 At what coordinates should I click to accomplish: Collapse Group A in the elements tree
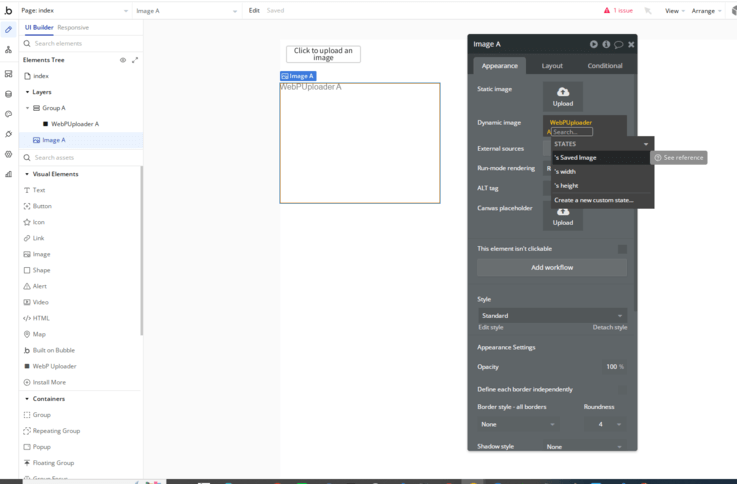pyautogui.click(x=27, y=108)
